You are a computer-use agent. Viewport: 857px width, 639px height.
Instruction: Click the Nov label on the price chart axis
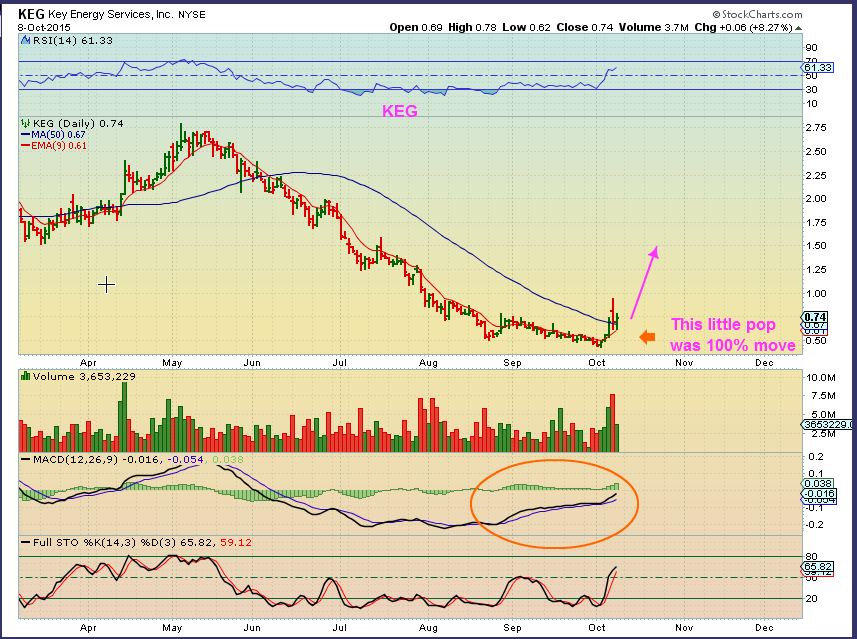pyautogui.click(x=684, y=363)
